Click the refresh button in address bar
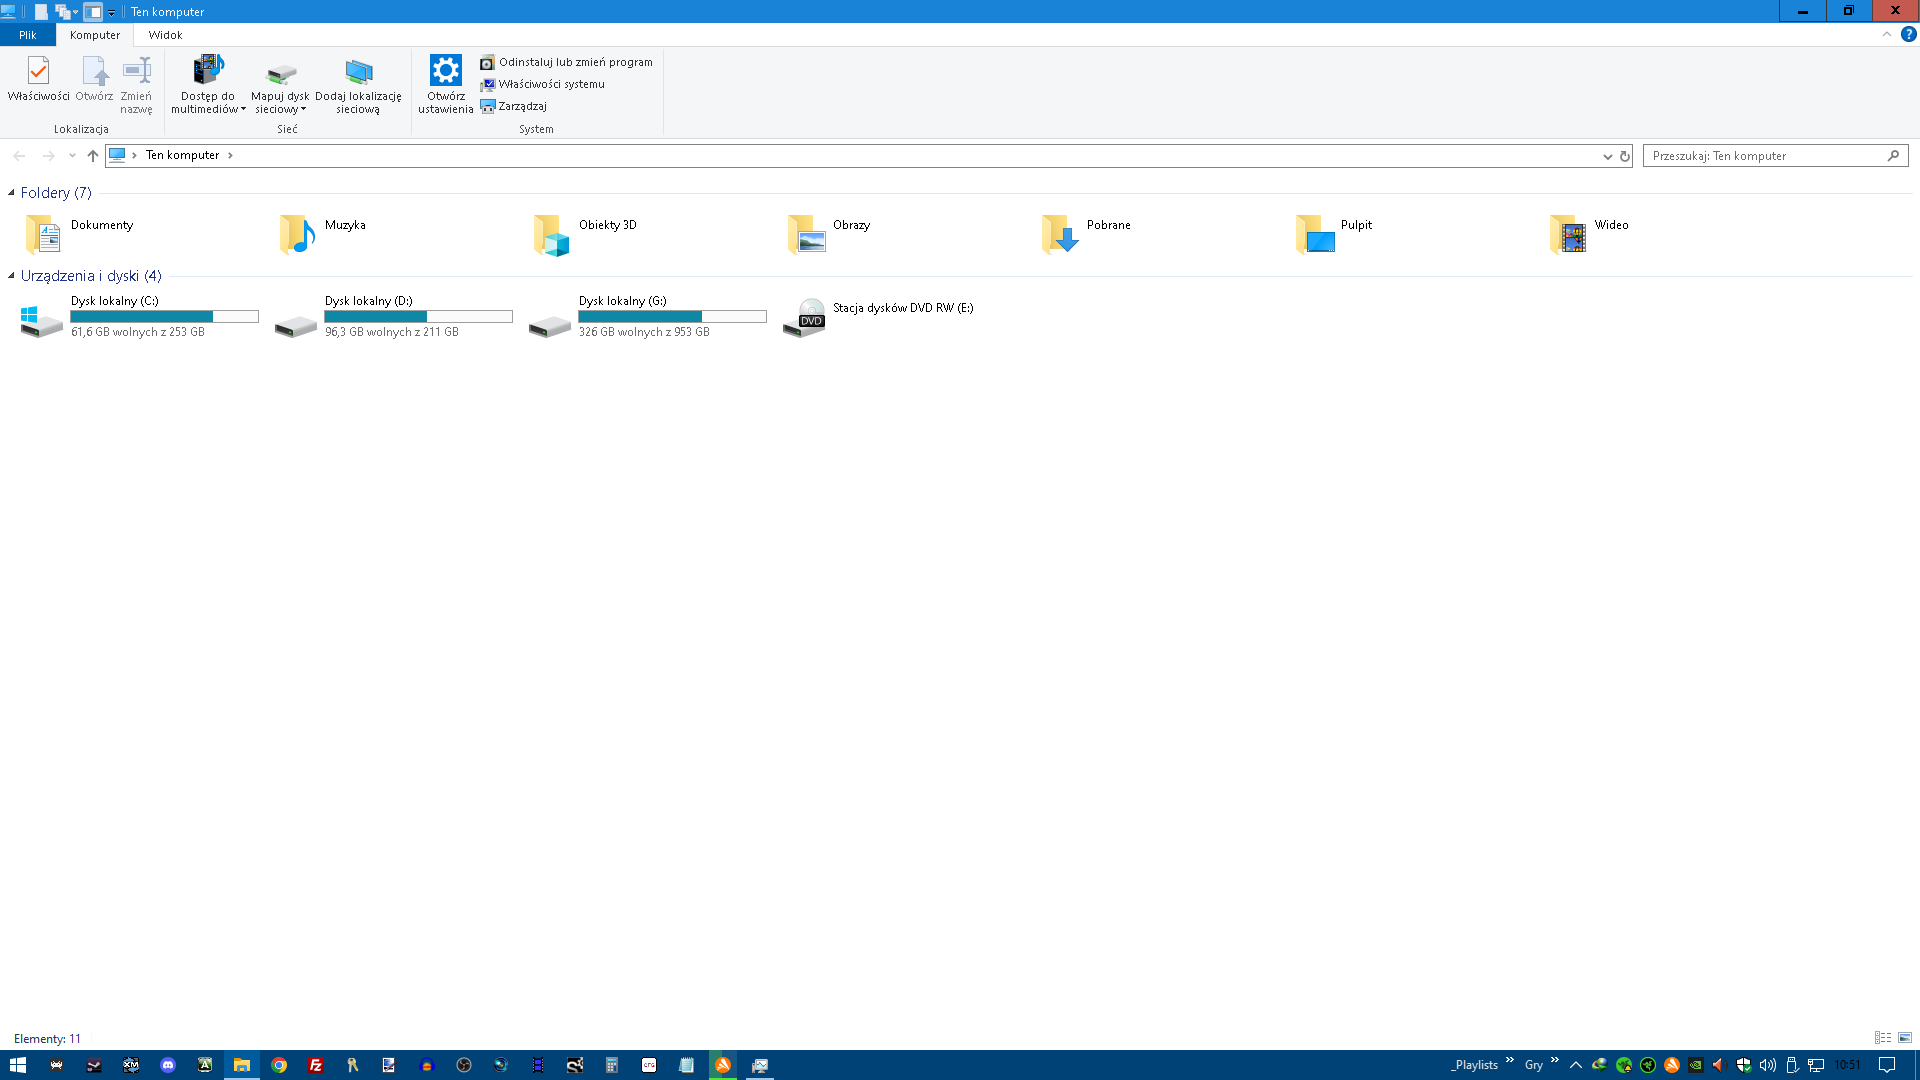Viewport: 1920px width, 1080px height. point(1625,156)
